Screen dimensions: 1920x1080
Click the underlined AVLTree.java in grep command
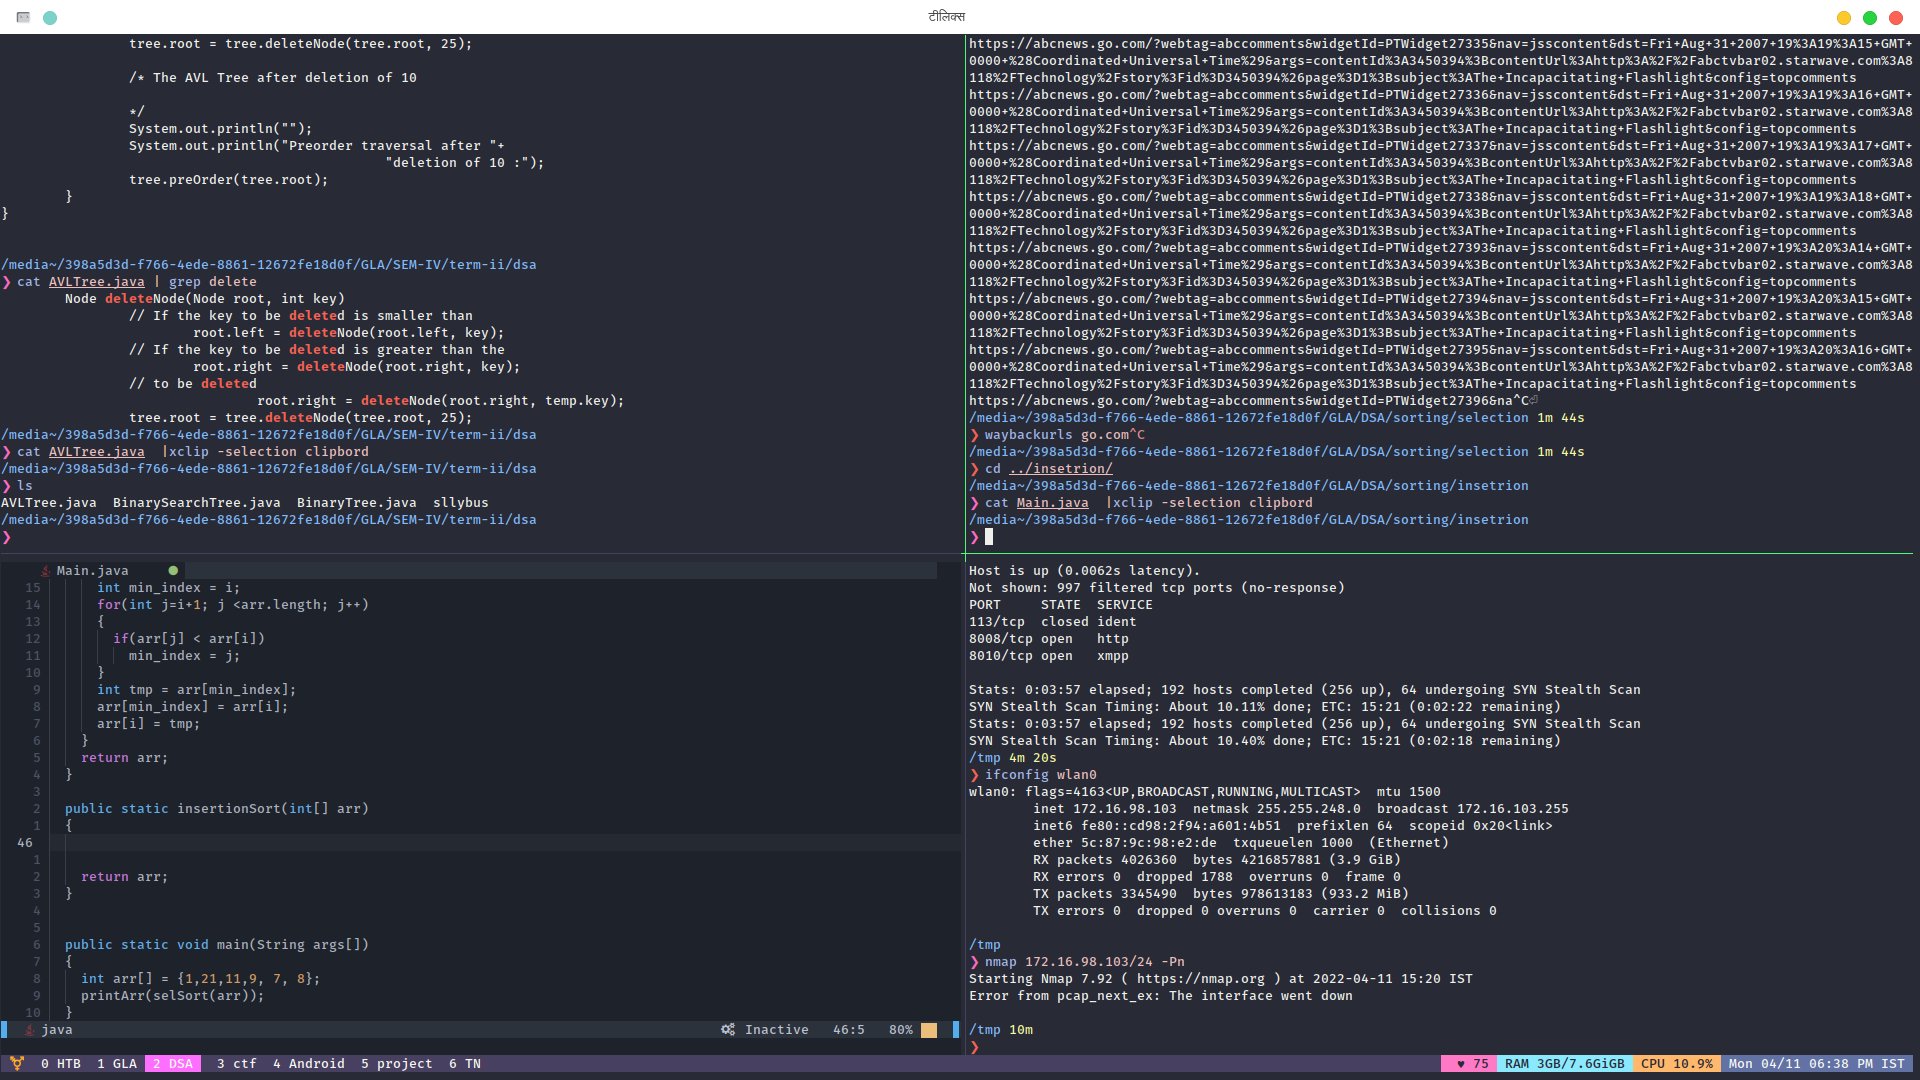(x=96, y=282)
